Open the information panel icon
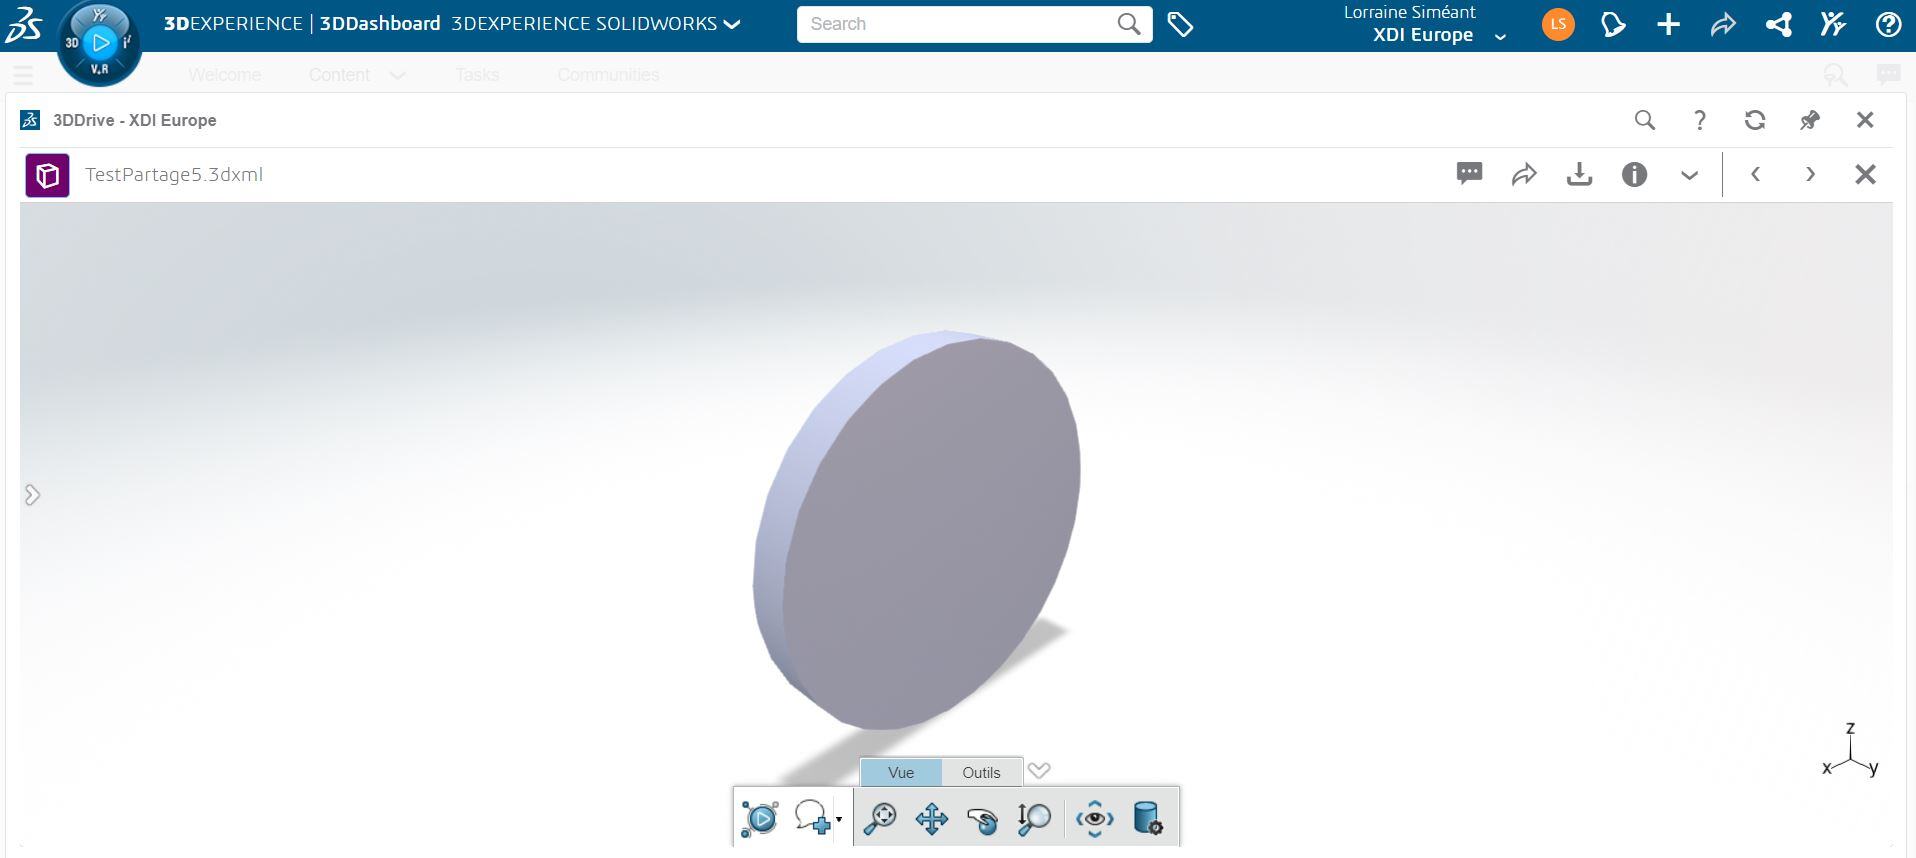The width and height of the screenshot is (1916, 858). coord(1634,175)
